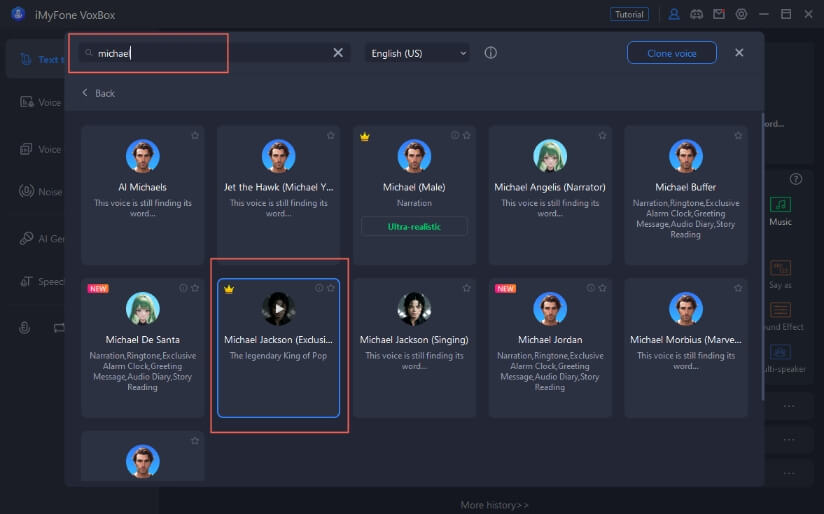Select Michael Angelis (Narrator) avatar
The image size is (824, 514).
[550, 156]
